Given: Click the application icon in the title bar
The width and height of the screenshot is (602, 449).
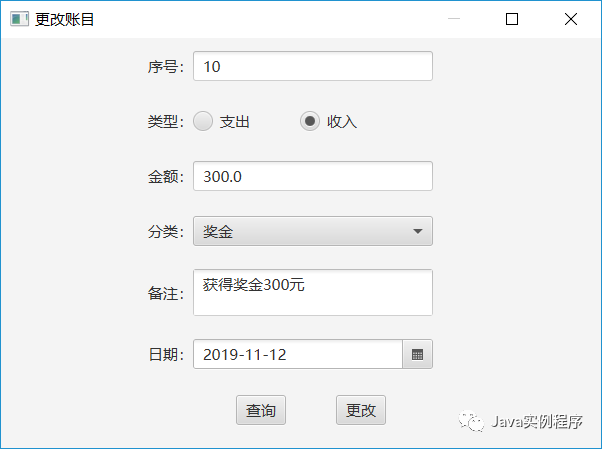Looking at the screenshot, I should click(x=19, y=19).
